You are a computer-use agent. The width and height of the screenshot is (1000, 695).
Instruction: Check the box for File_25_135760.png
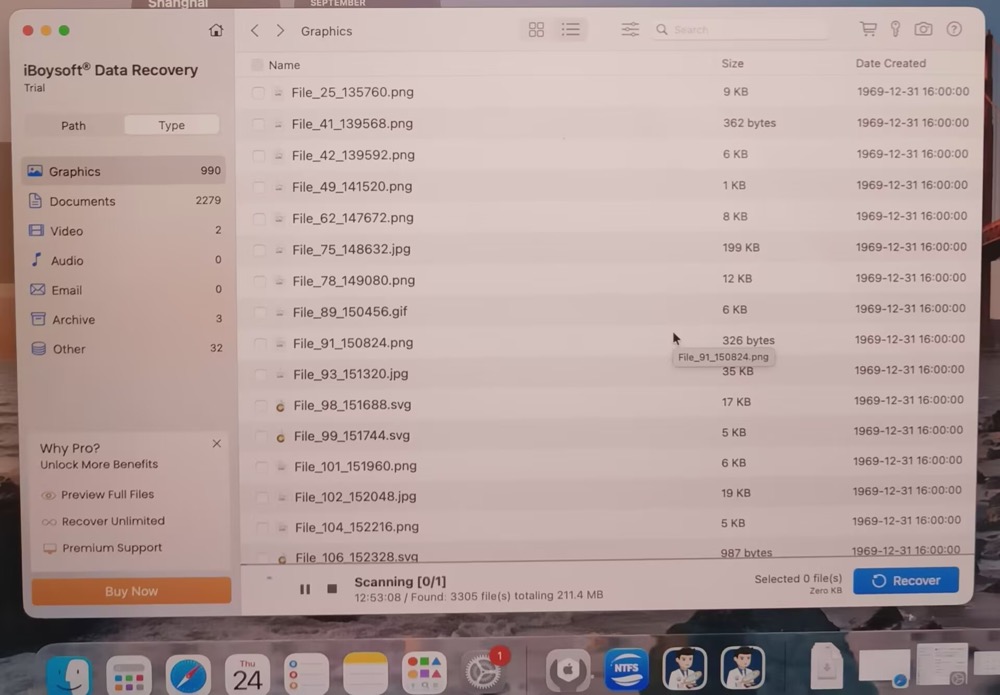point(258,92)
